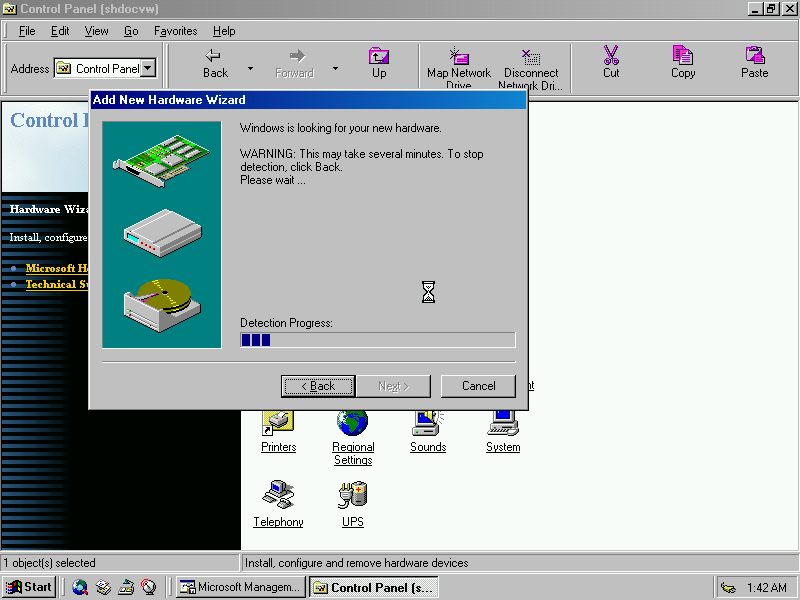The height and width of the screenshot is (600, 800).
Task: Click the Detection Progress bar
Action: pos(378,340)
